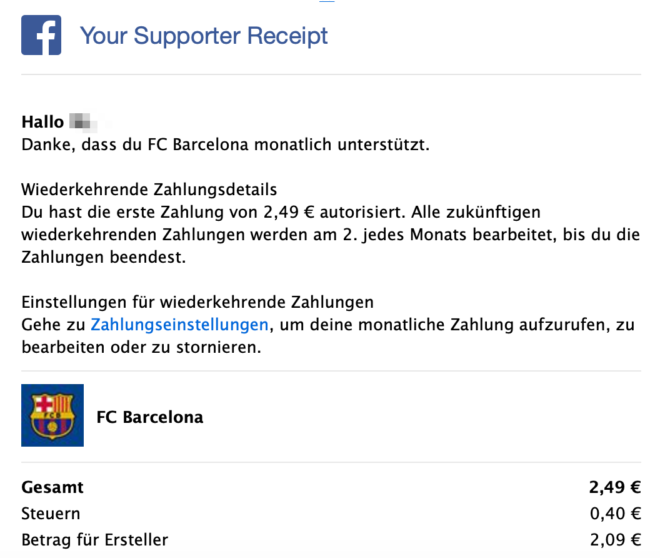Click the Steuern label

click(51, 513)
